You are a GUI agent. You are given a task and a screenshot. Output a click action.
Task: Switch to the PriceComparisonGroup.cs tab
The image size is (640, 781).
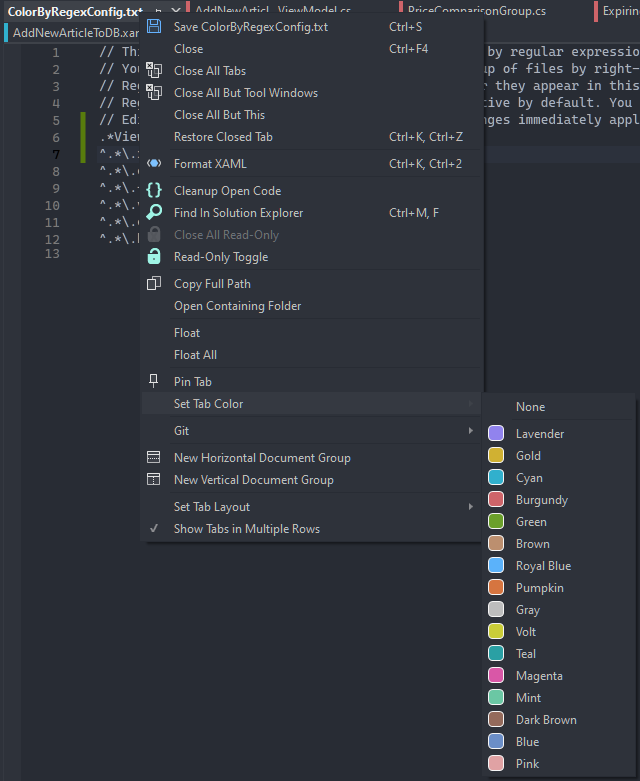tap(476, 11)
